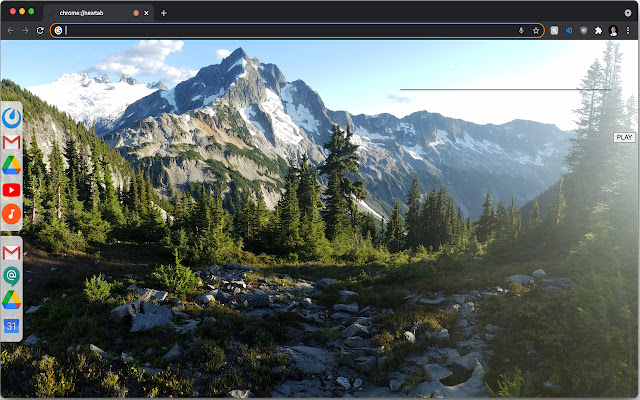Open the Mattermost shortcut in the side panel

tap(11, 118)
